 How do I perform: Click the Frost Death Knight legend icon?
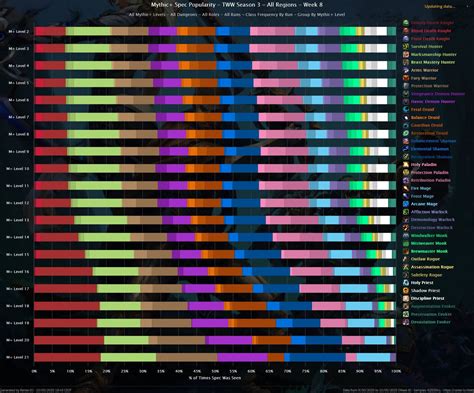coord(406,38)
